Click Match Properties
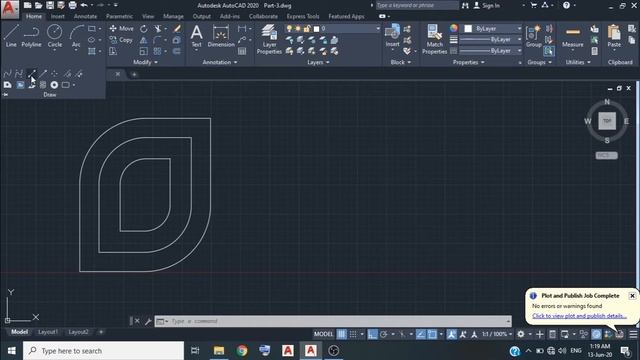 [x=434, y=39]
